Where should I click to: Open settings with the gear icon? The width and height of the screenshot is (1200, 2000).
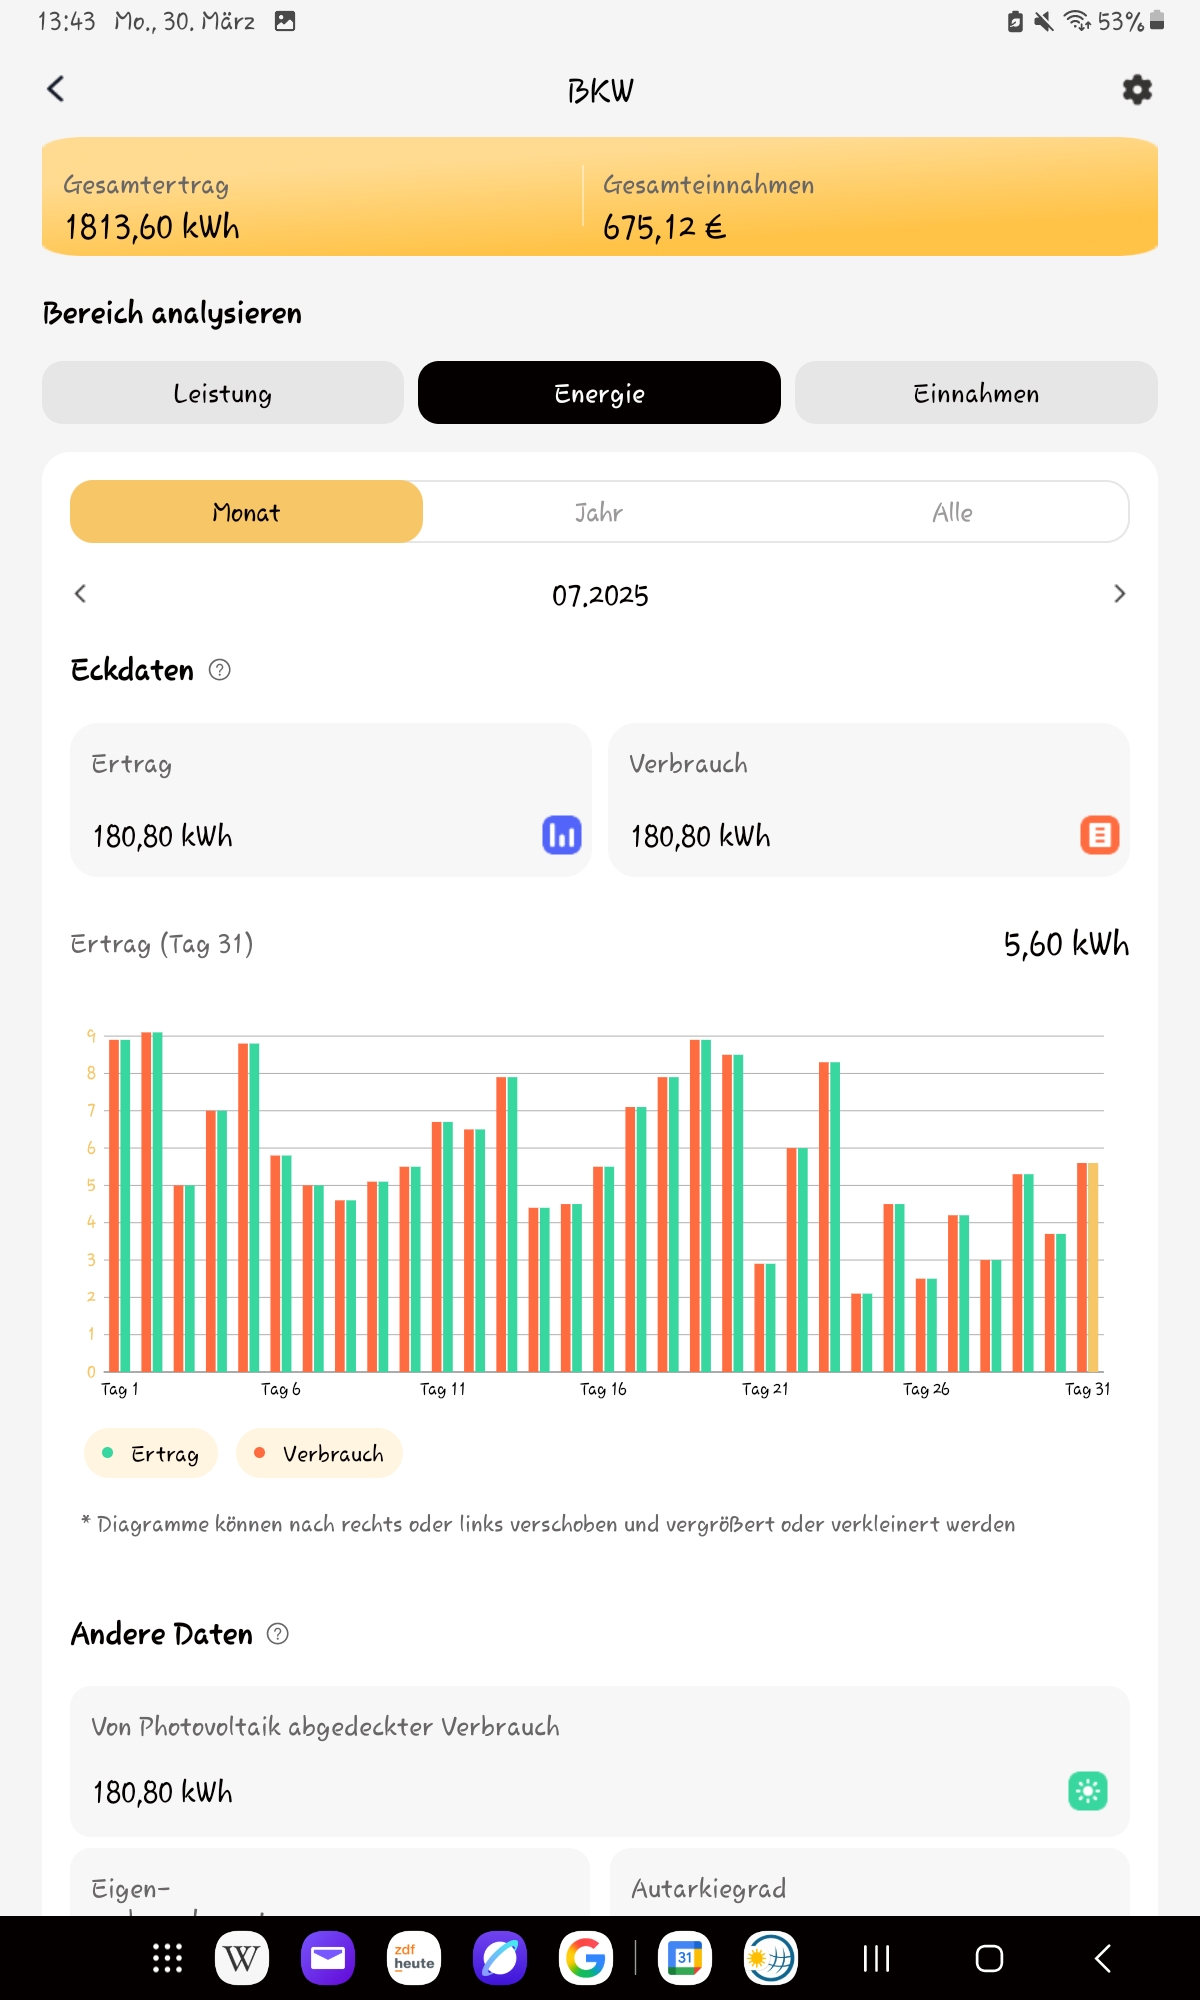tap(1137, 90)
